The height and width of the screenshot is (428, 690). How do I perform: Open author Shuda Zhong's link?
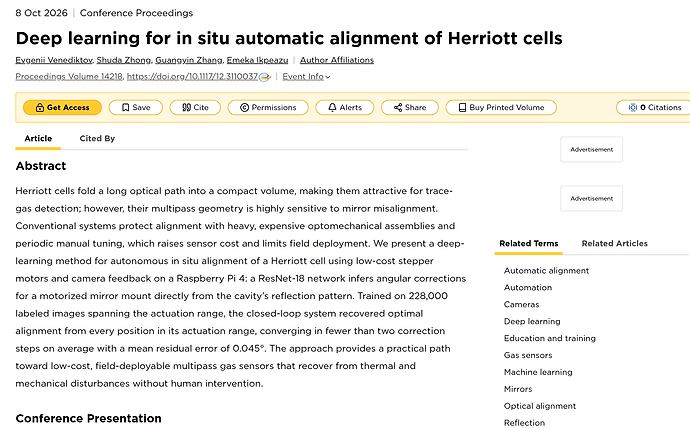point(124,60)
